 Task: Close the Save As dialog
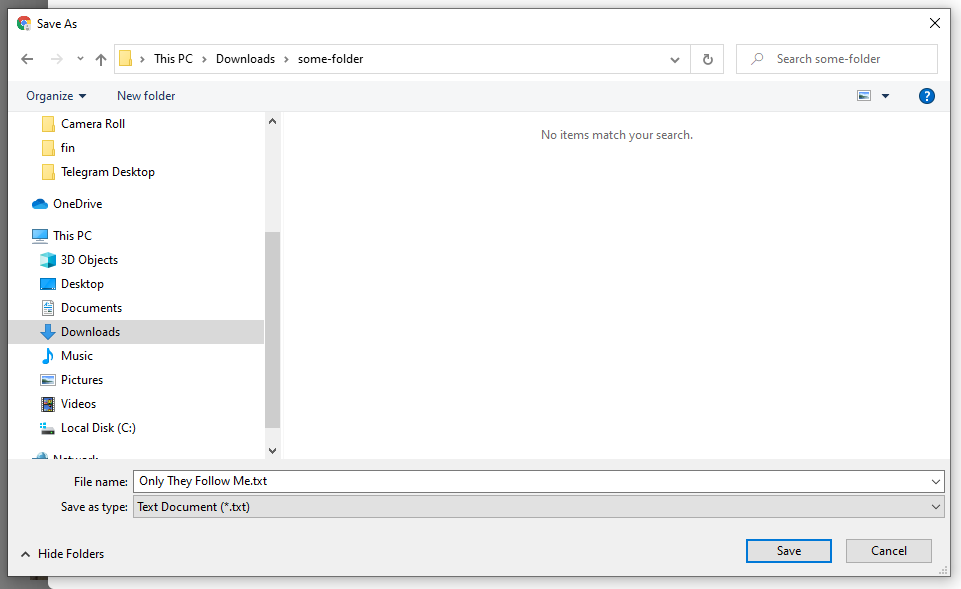pos(935,23)
